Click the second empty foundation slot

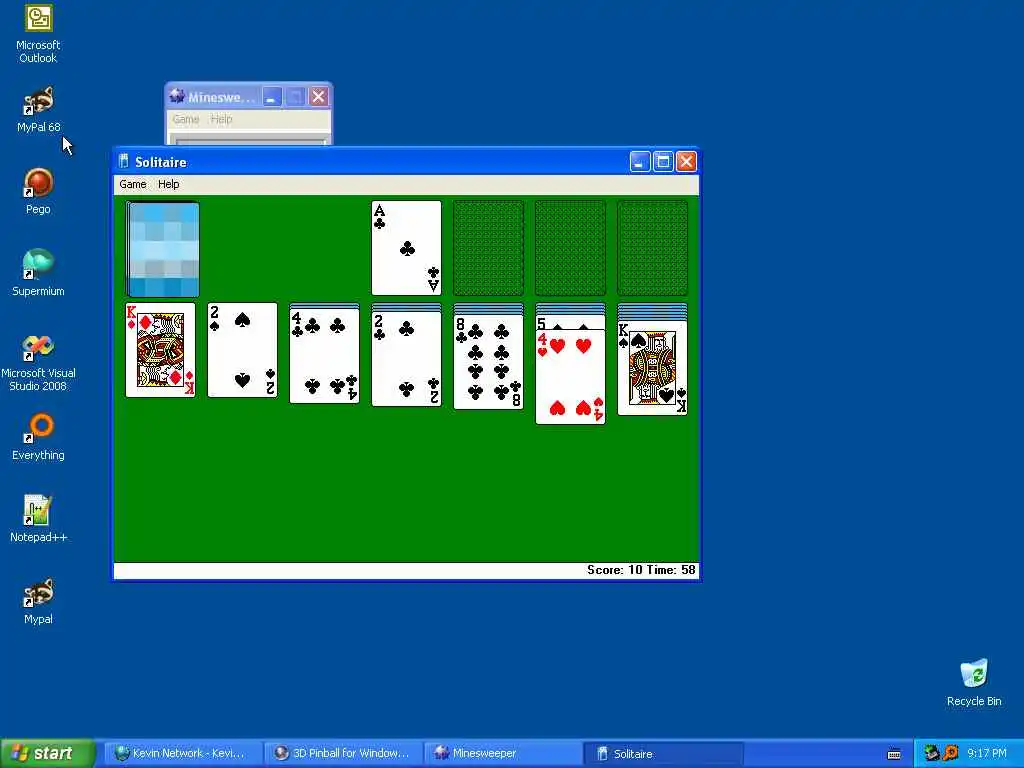488,248
